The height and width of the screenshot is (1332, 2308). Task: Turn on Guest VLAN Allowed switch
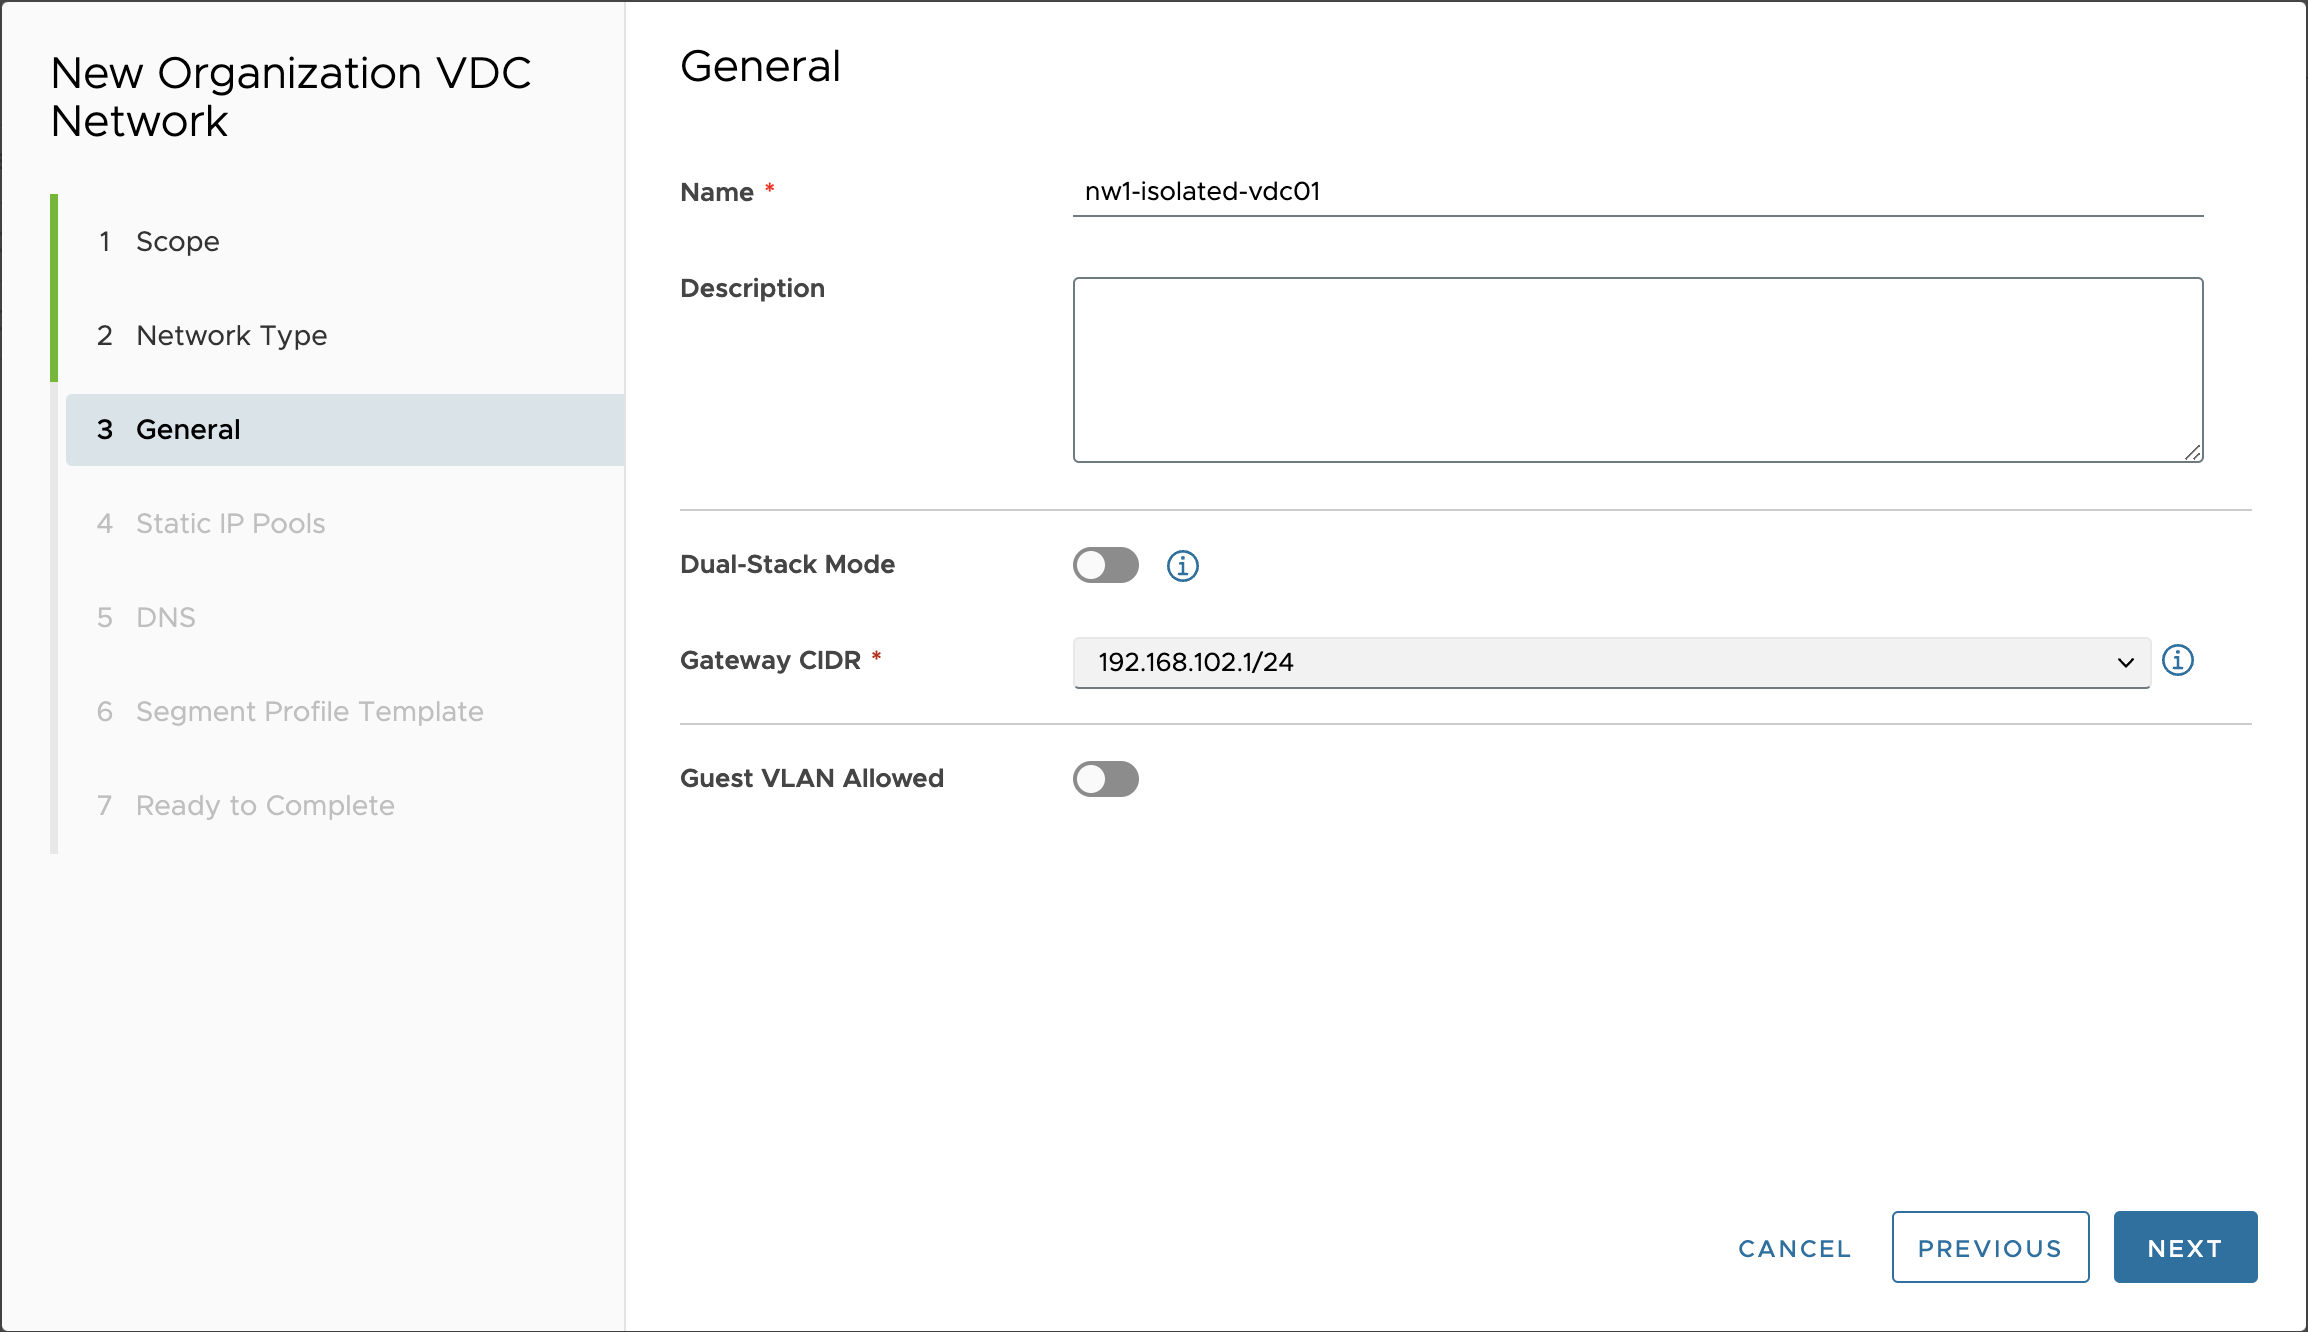pos(1105,779)
